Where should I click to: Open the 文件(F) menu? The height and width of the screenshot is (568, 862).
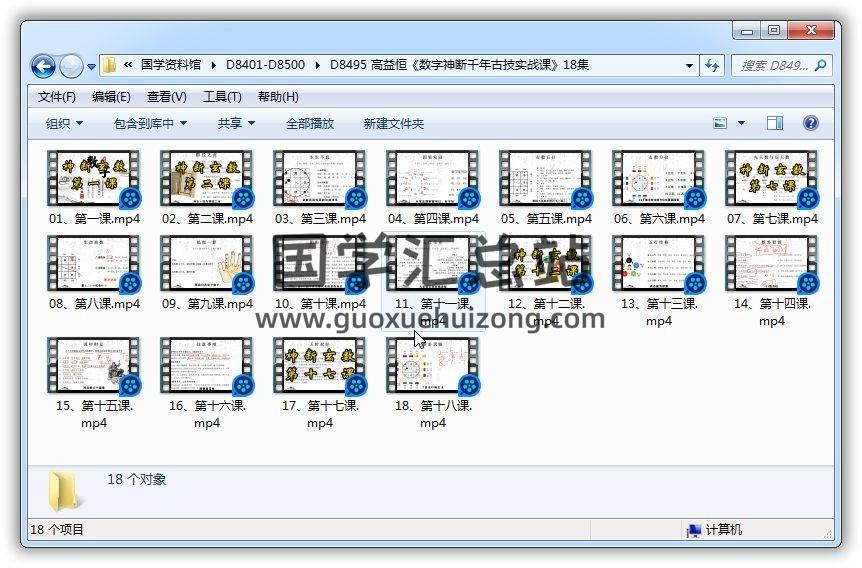click(x=57, y=97)
